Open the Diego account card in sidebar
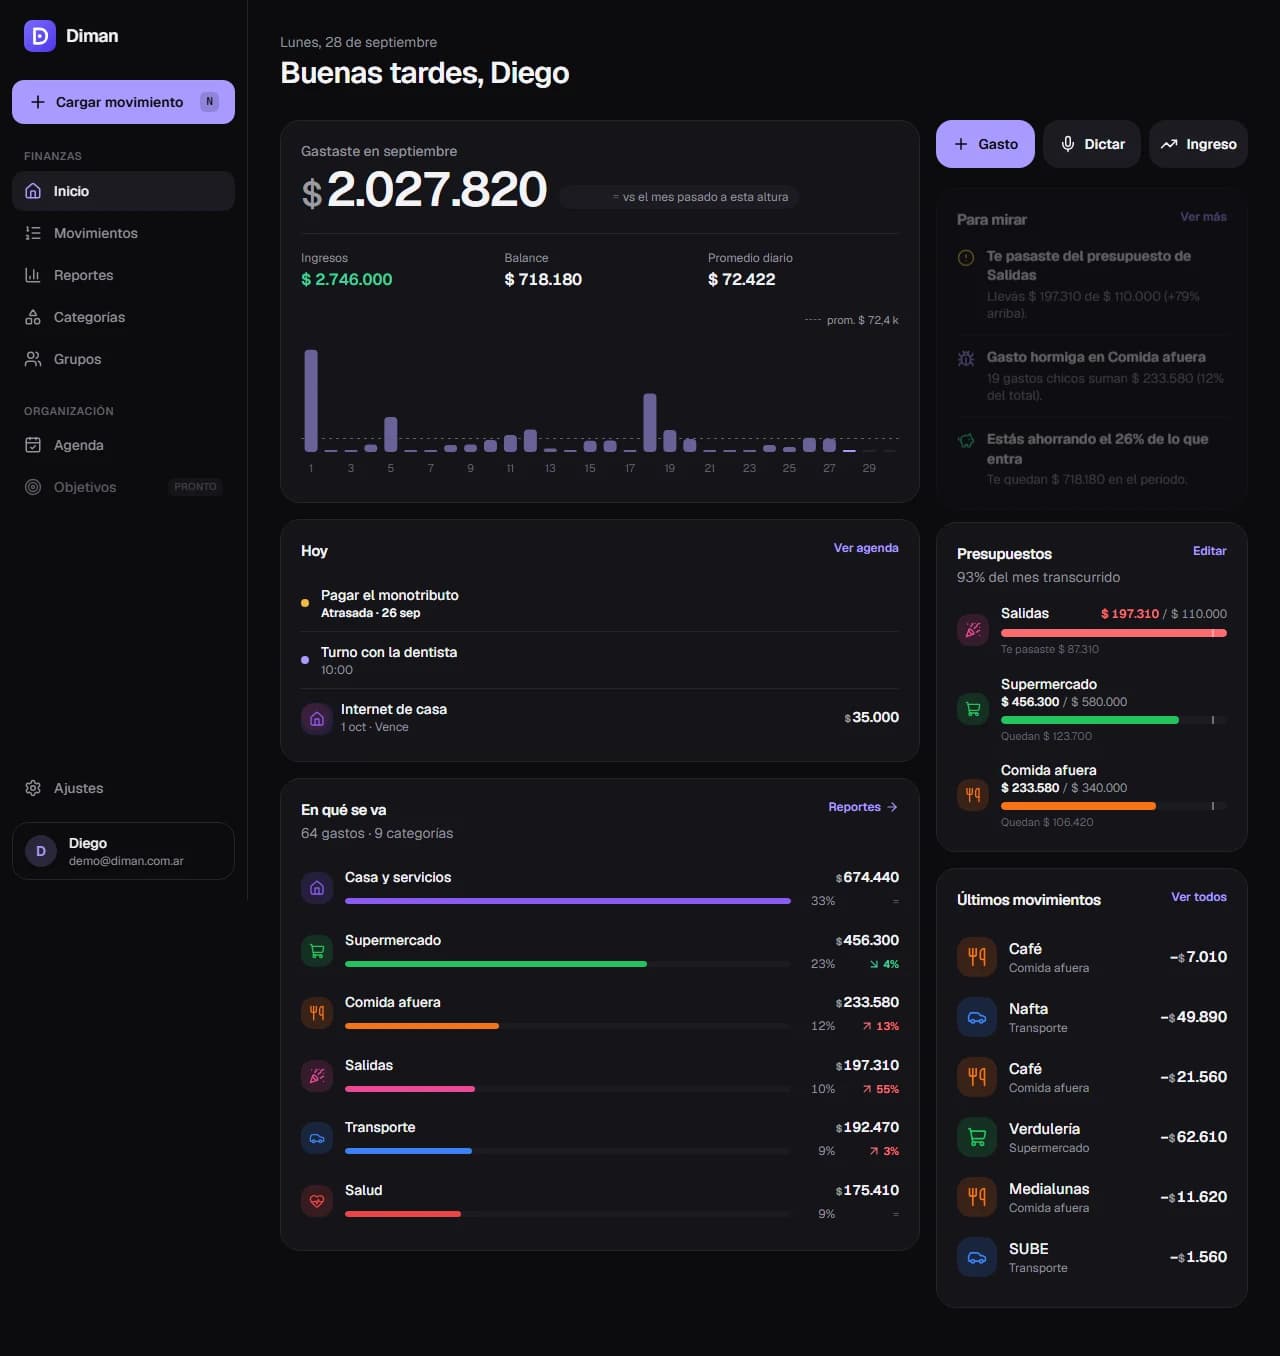Image resolution: width=1280 pixels, height=1356 pixels. coord(123,851)
